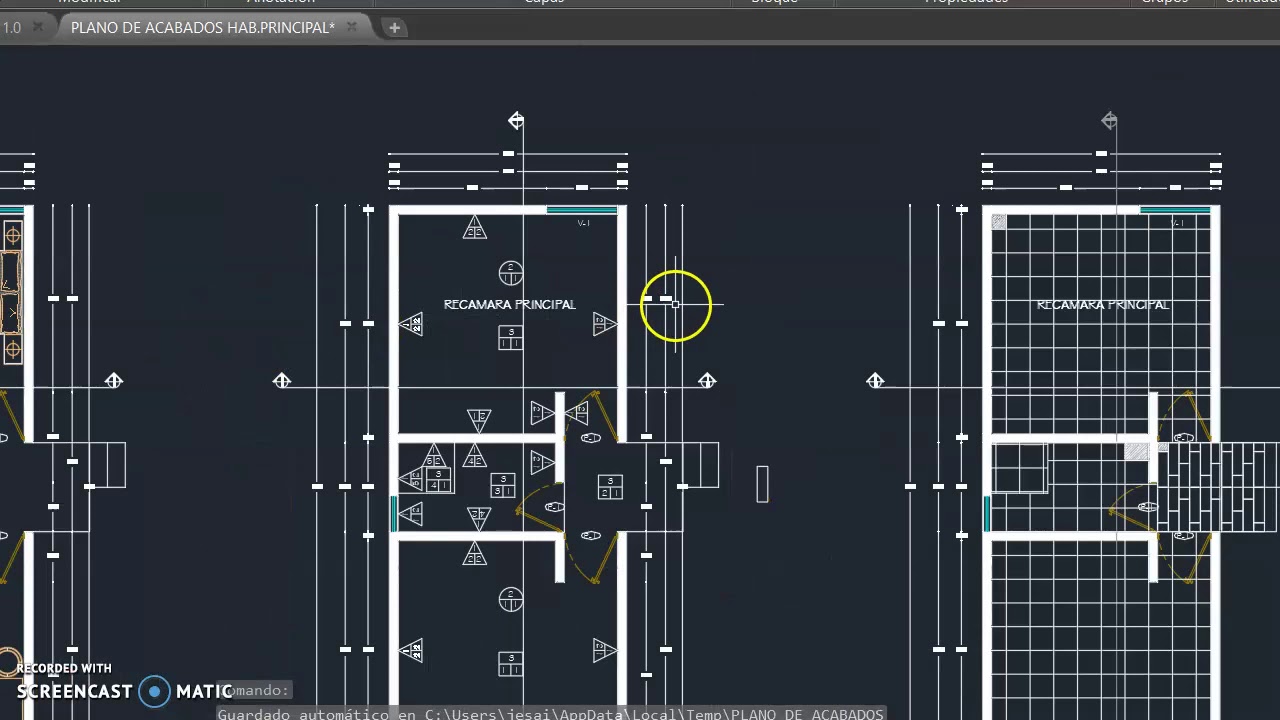Click the 'Guardado automático en C:\Users' command history line

coord(551,713)
